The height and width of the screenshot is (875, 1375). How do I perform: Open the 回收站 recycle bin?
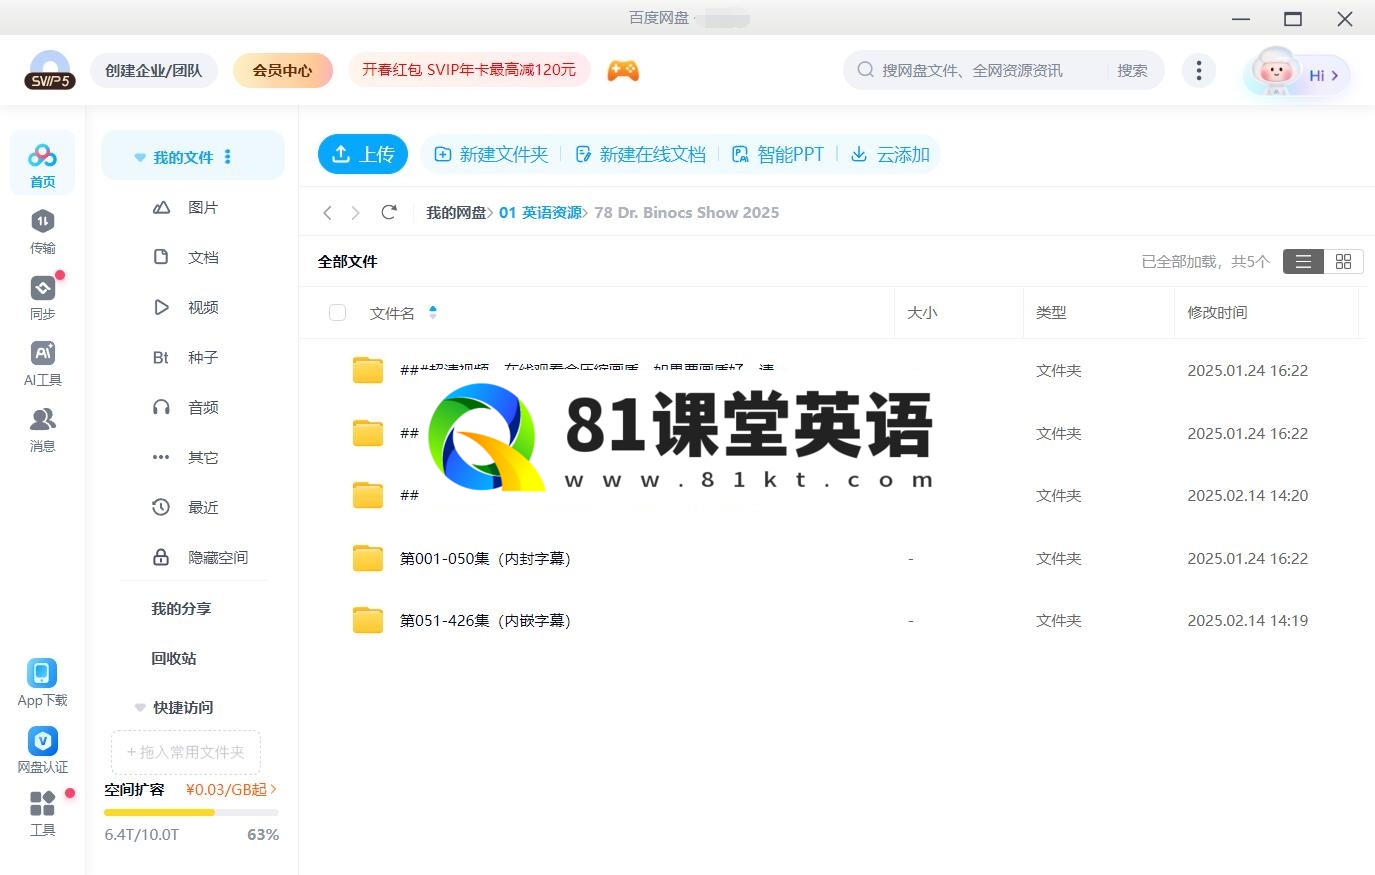(x=174, y=658)
